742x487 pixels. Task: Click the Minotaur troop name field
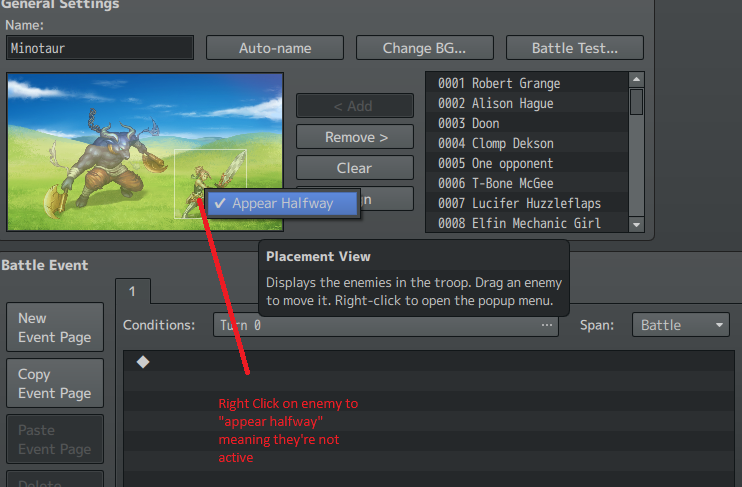click(100, 48)
